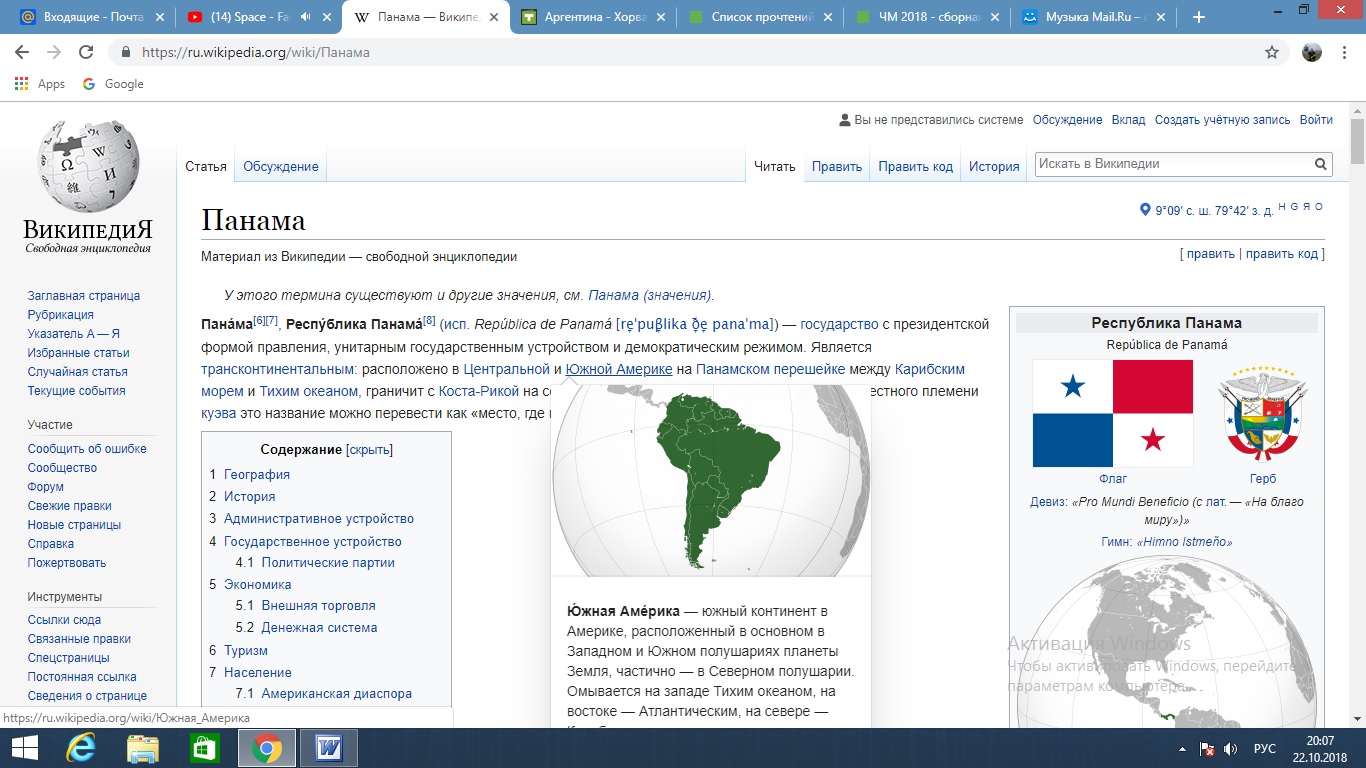
Task: Open the Панама (значения) disambiguation link
Action: coord(650,296)
